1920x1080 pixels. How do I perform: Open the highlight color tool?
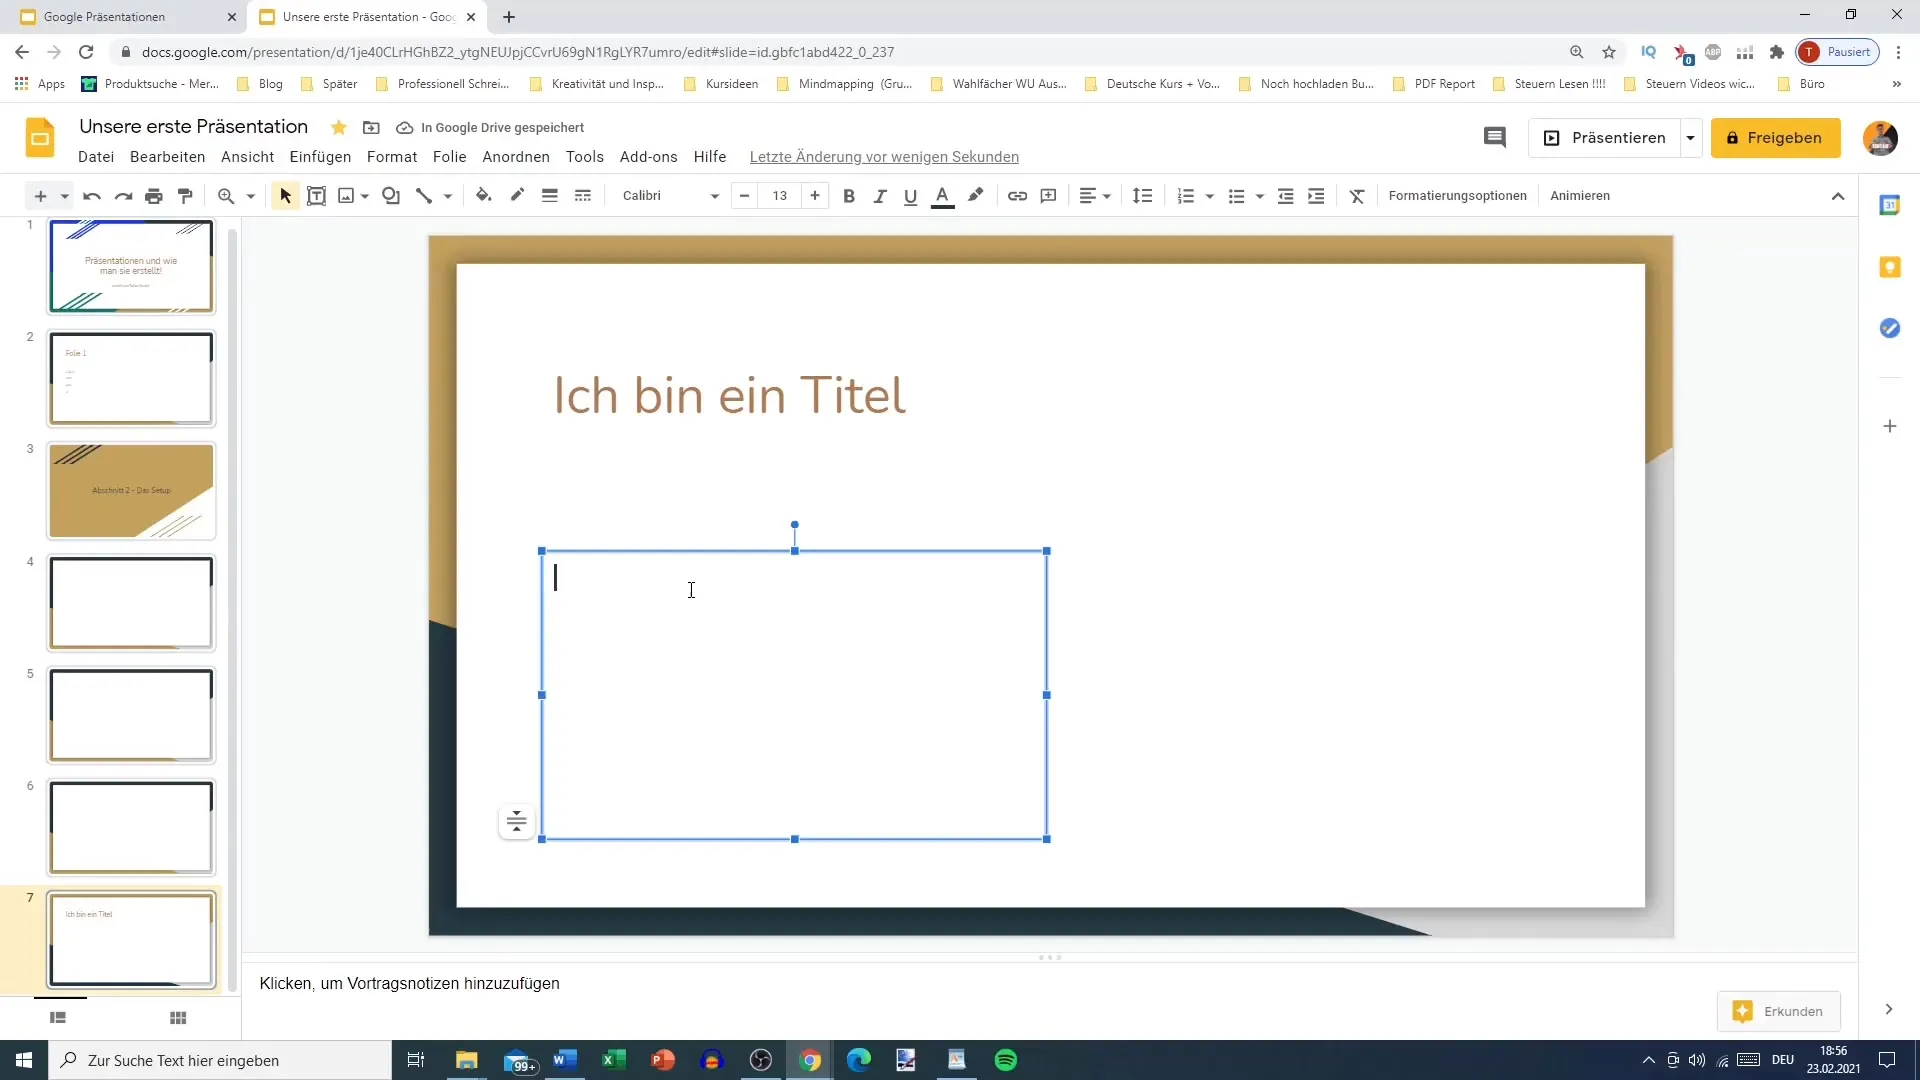(x=976, y=196)
